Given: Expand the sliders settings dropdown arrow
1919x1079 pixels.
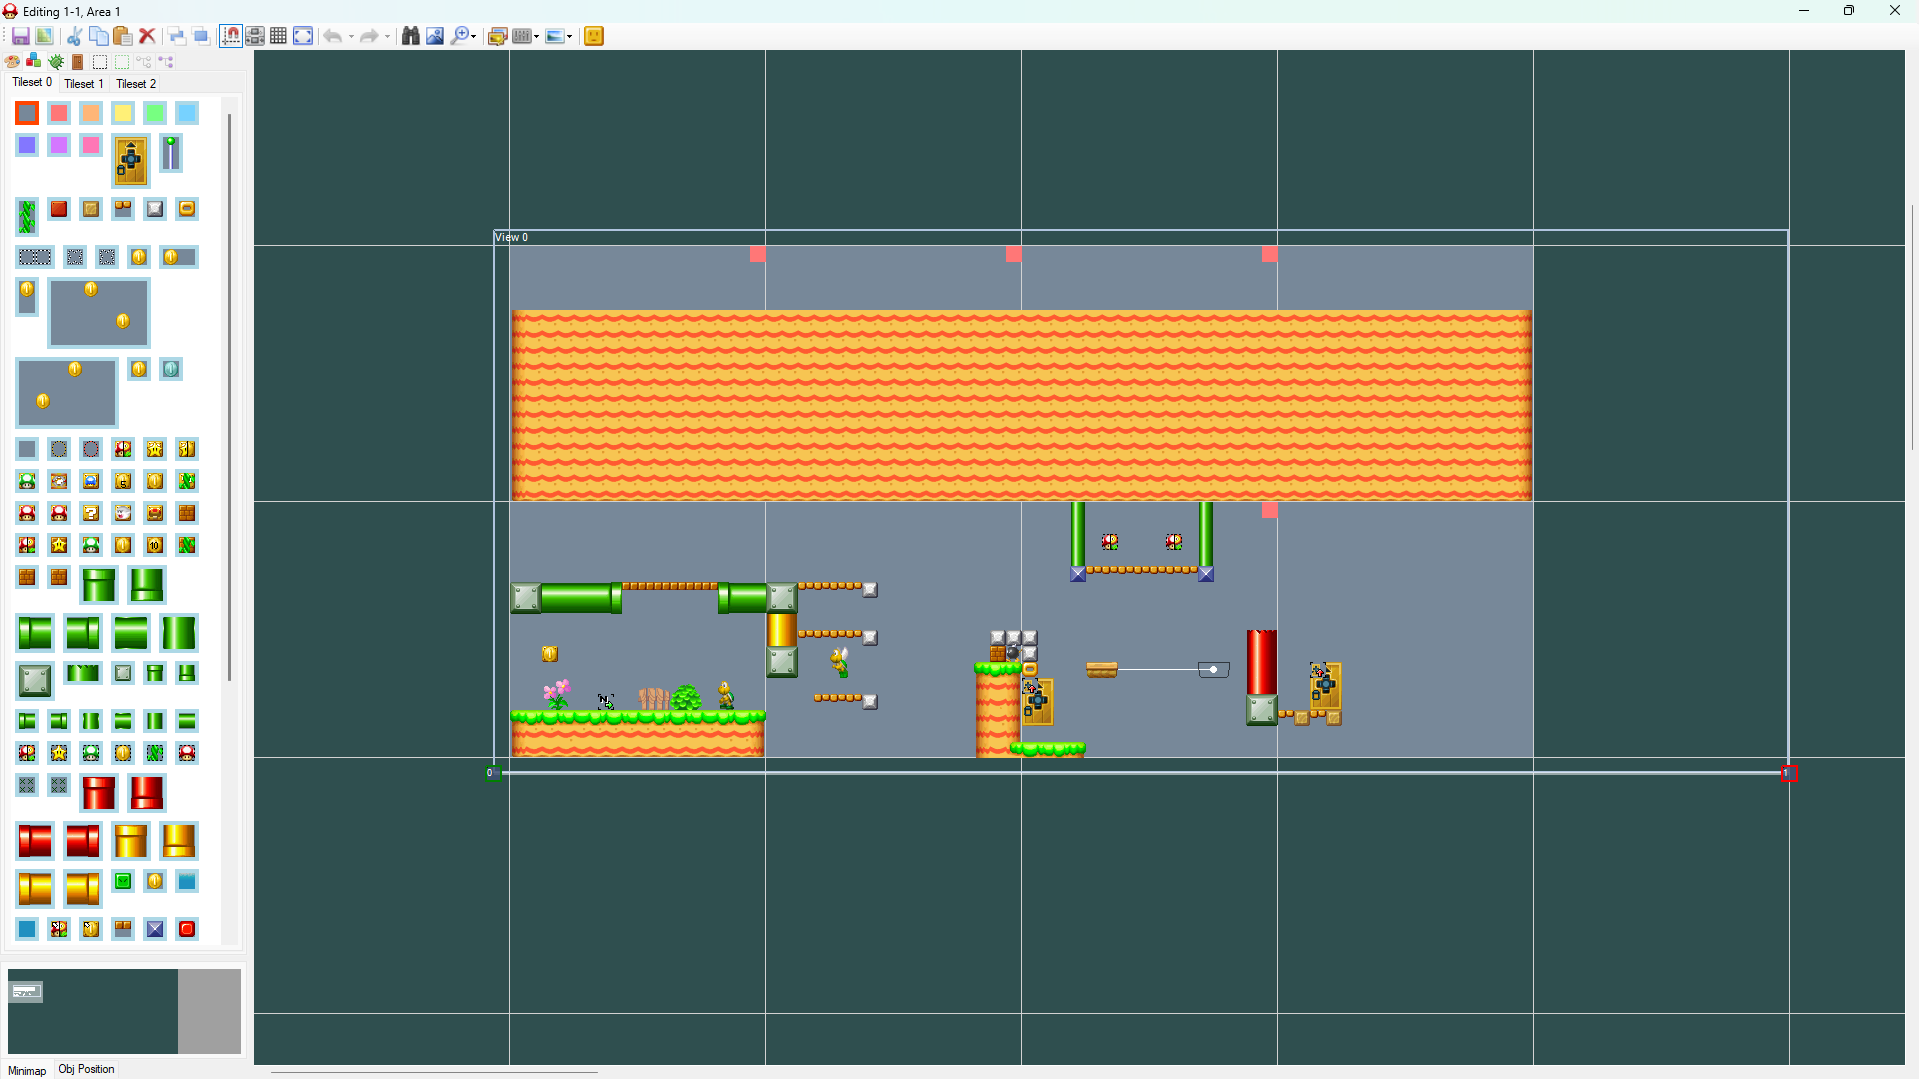Looking at the screenshot, I should point(537,36).
